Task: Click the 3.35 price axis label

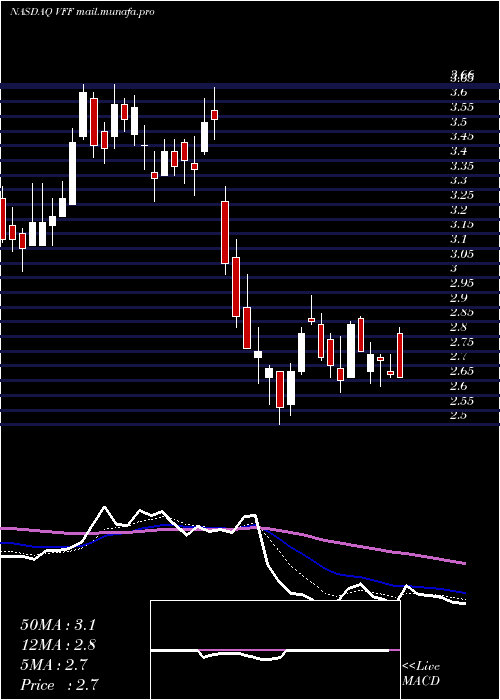Action: [462, 166]
